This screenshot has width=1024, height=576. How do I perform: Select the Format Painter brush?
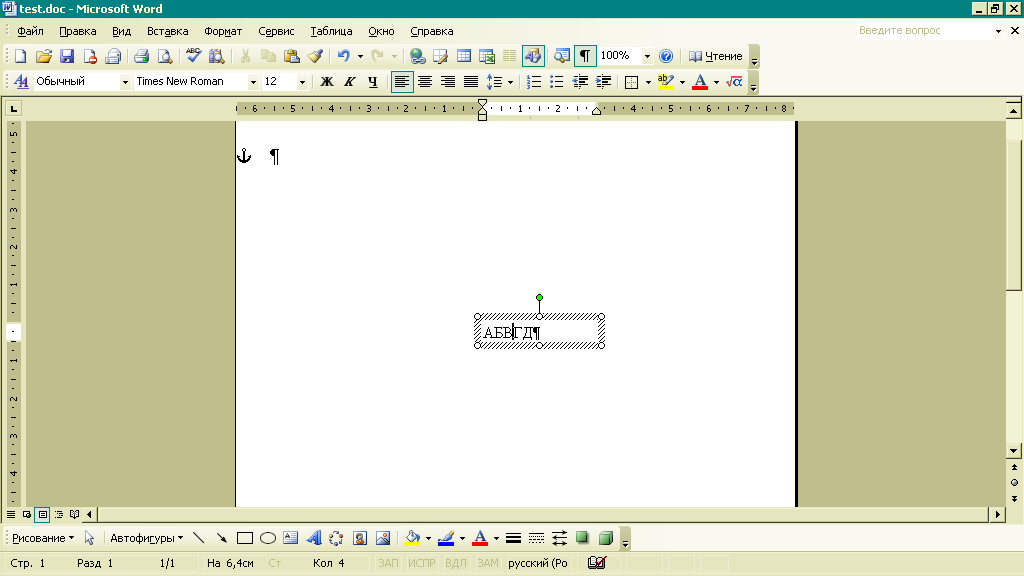pyautogui.click(x=315, y=56)
